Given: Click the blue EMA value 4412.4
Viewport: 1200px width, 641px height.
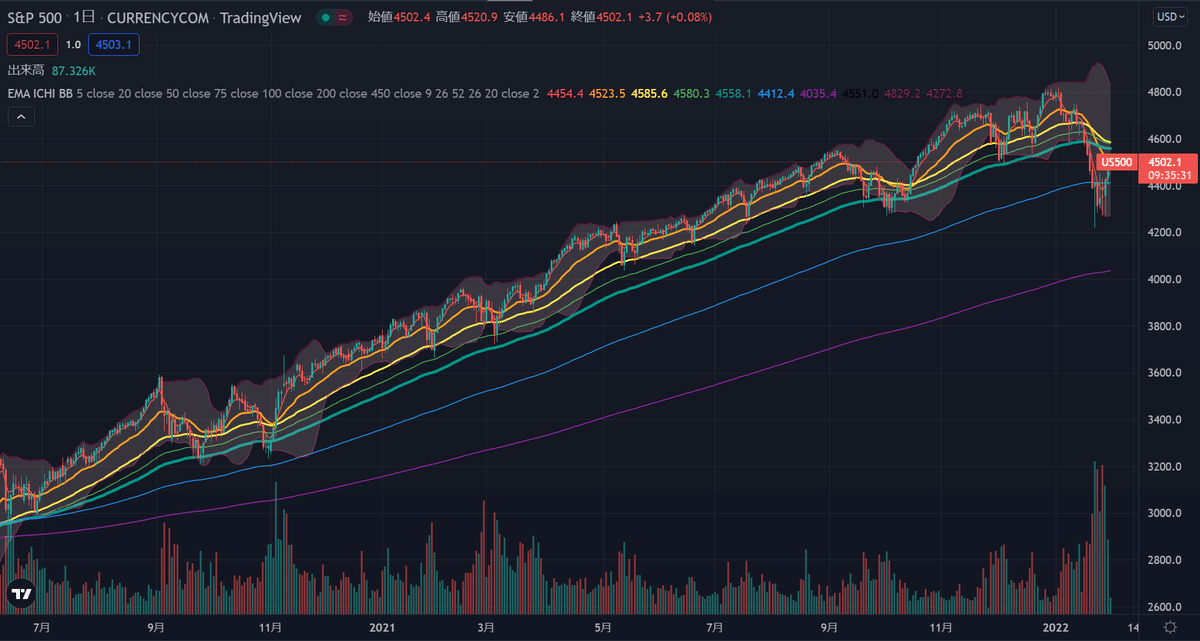Looking at the screenshot, I should [x=775, y=93].
